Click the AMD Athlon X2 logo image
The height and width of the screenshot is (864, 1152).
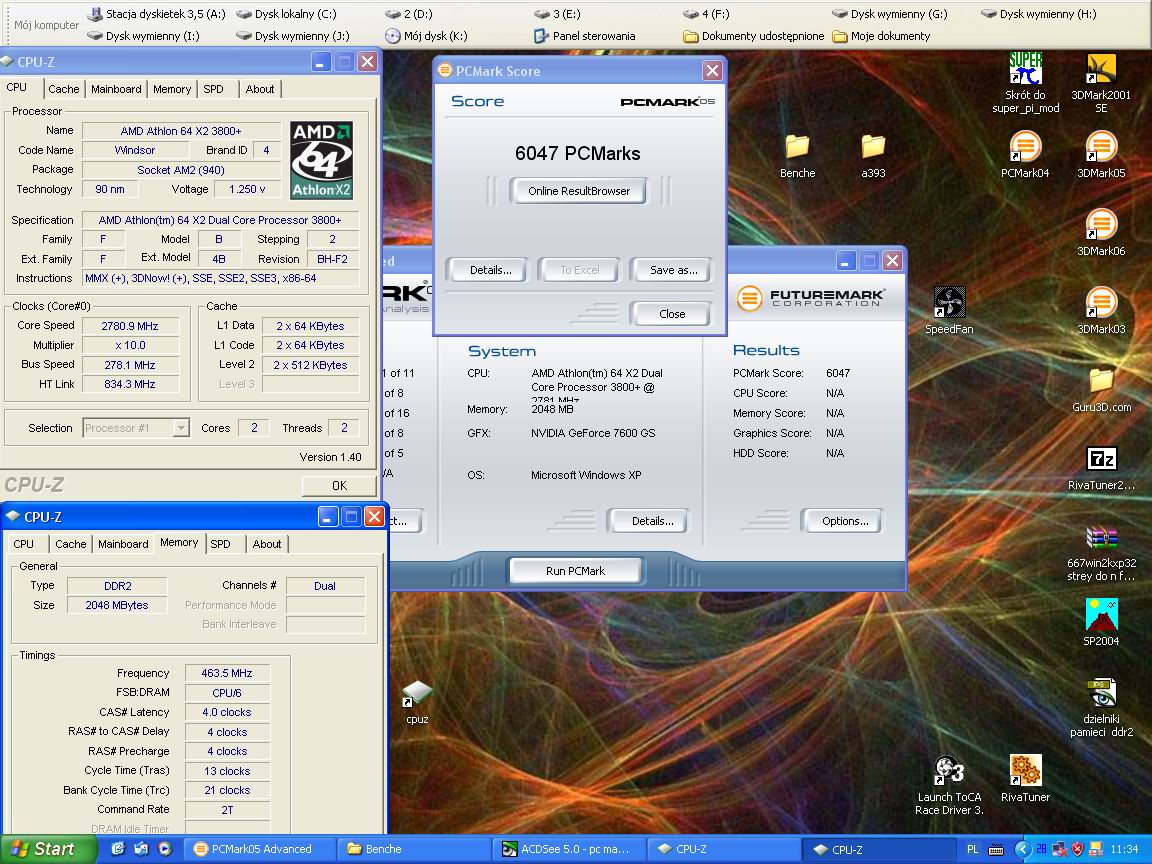[x=321, y=160]
